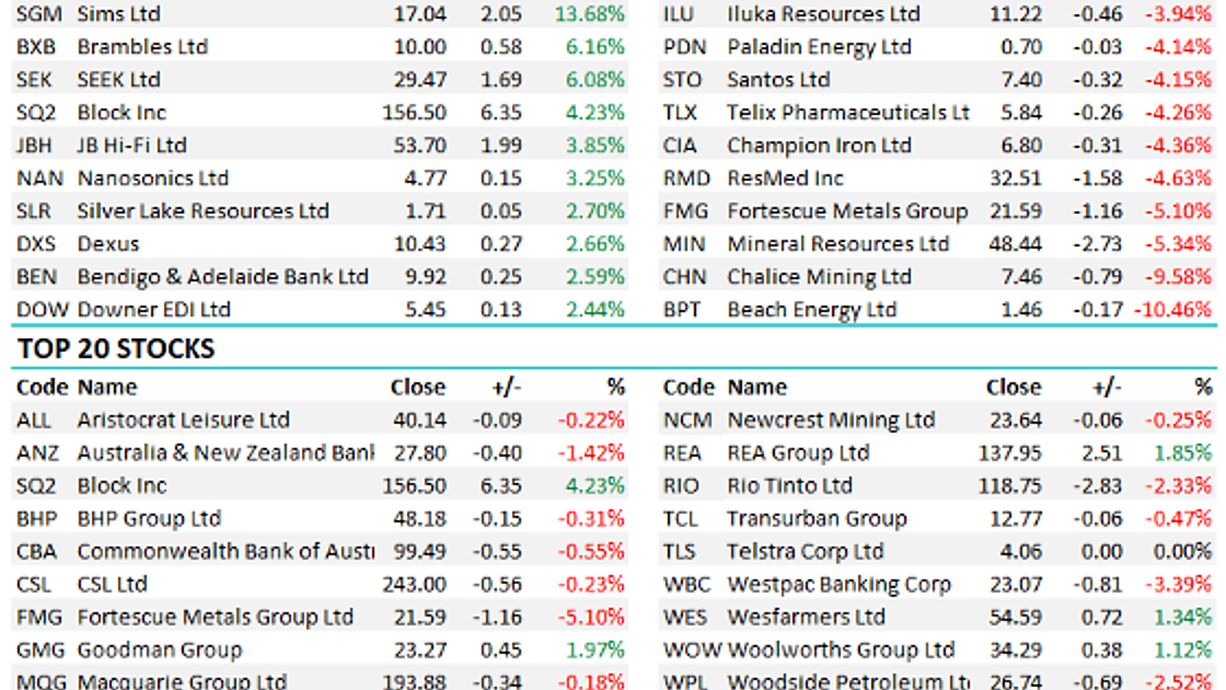The height and width of the screenshot is (690, 1226).
Task: Click 'Bendigo & Adelaide Bank Ltd'
Action: point(222,277)
